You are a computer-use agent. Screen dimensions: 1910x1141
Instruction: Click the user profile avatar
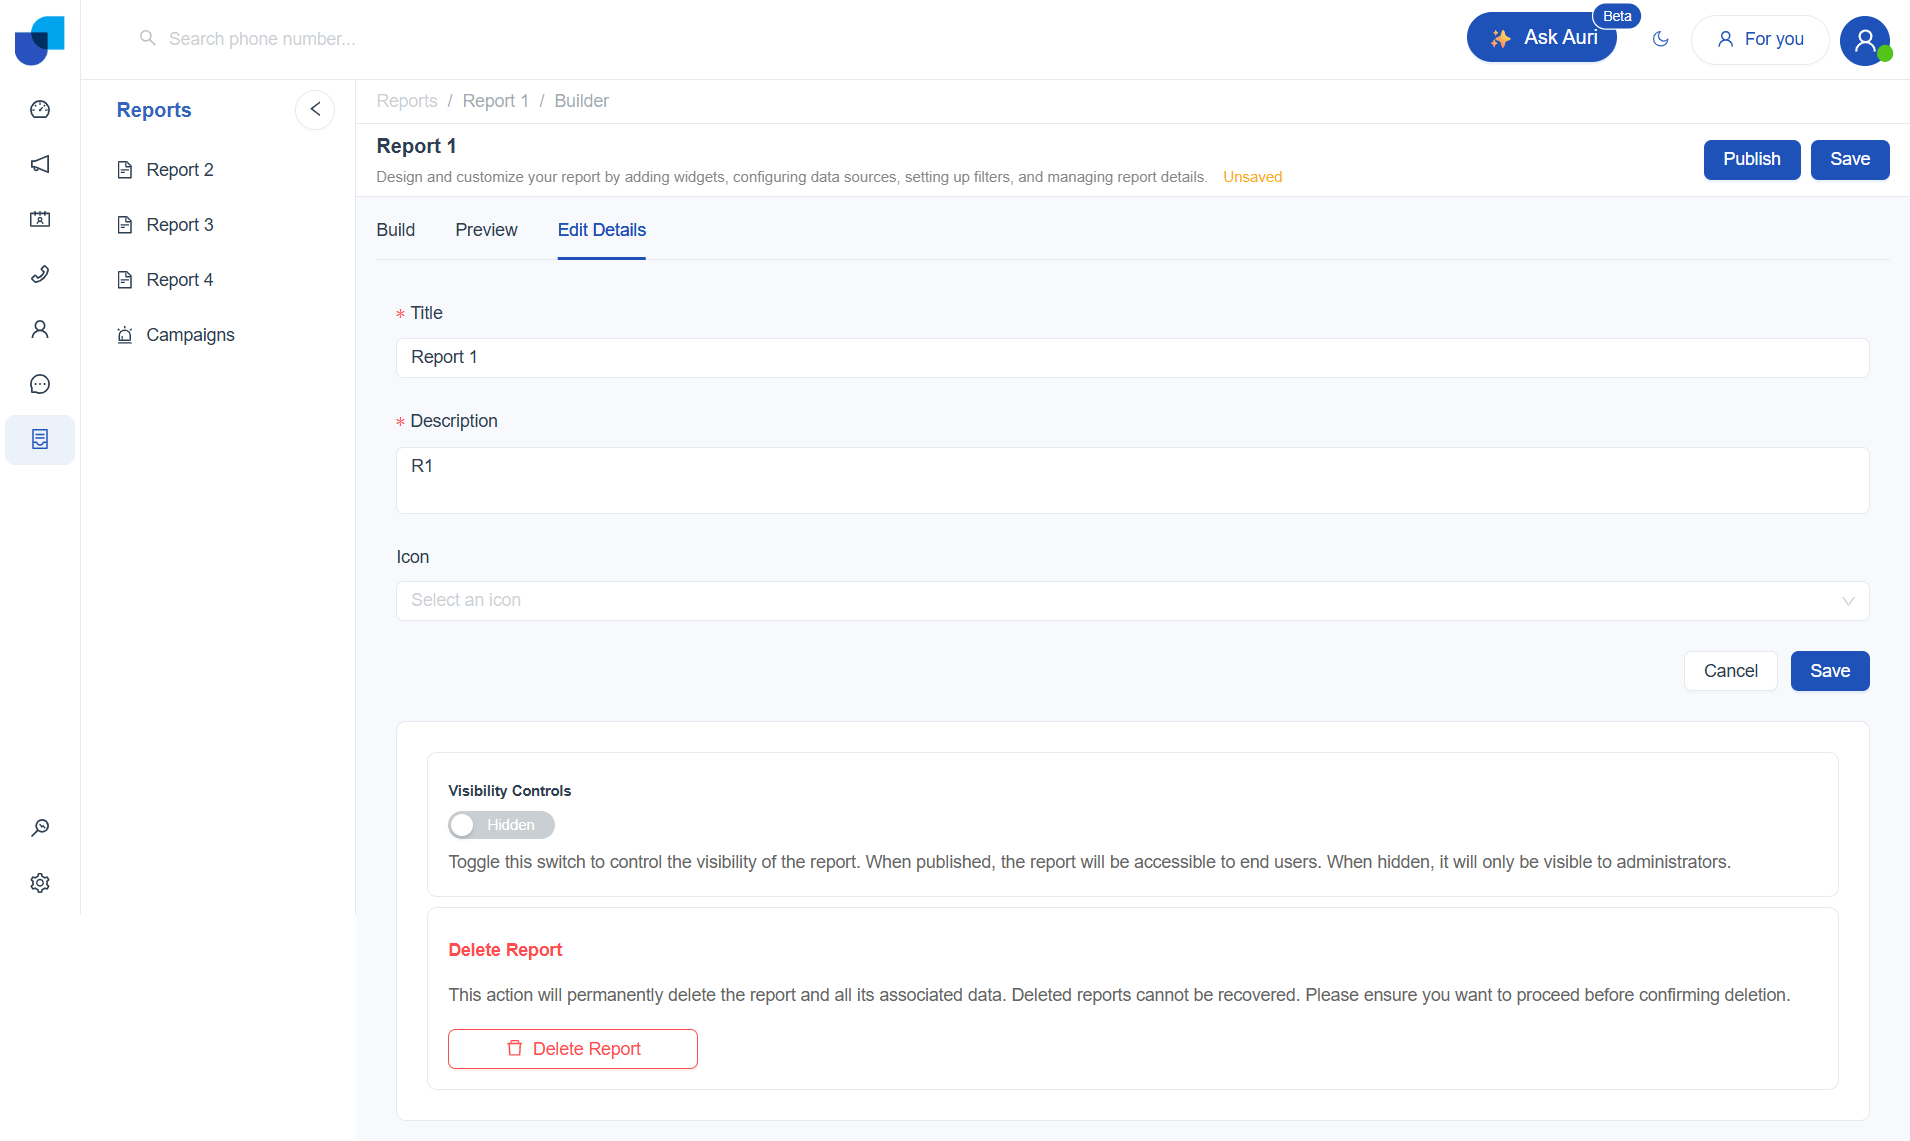click(1864, 40)
